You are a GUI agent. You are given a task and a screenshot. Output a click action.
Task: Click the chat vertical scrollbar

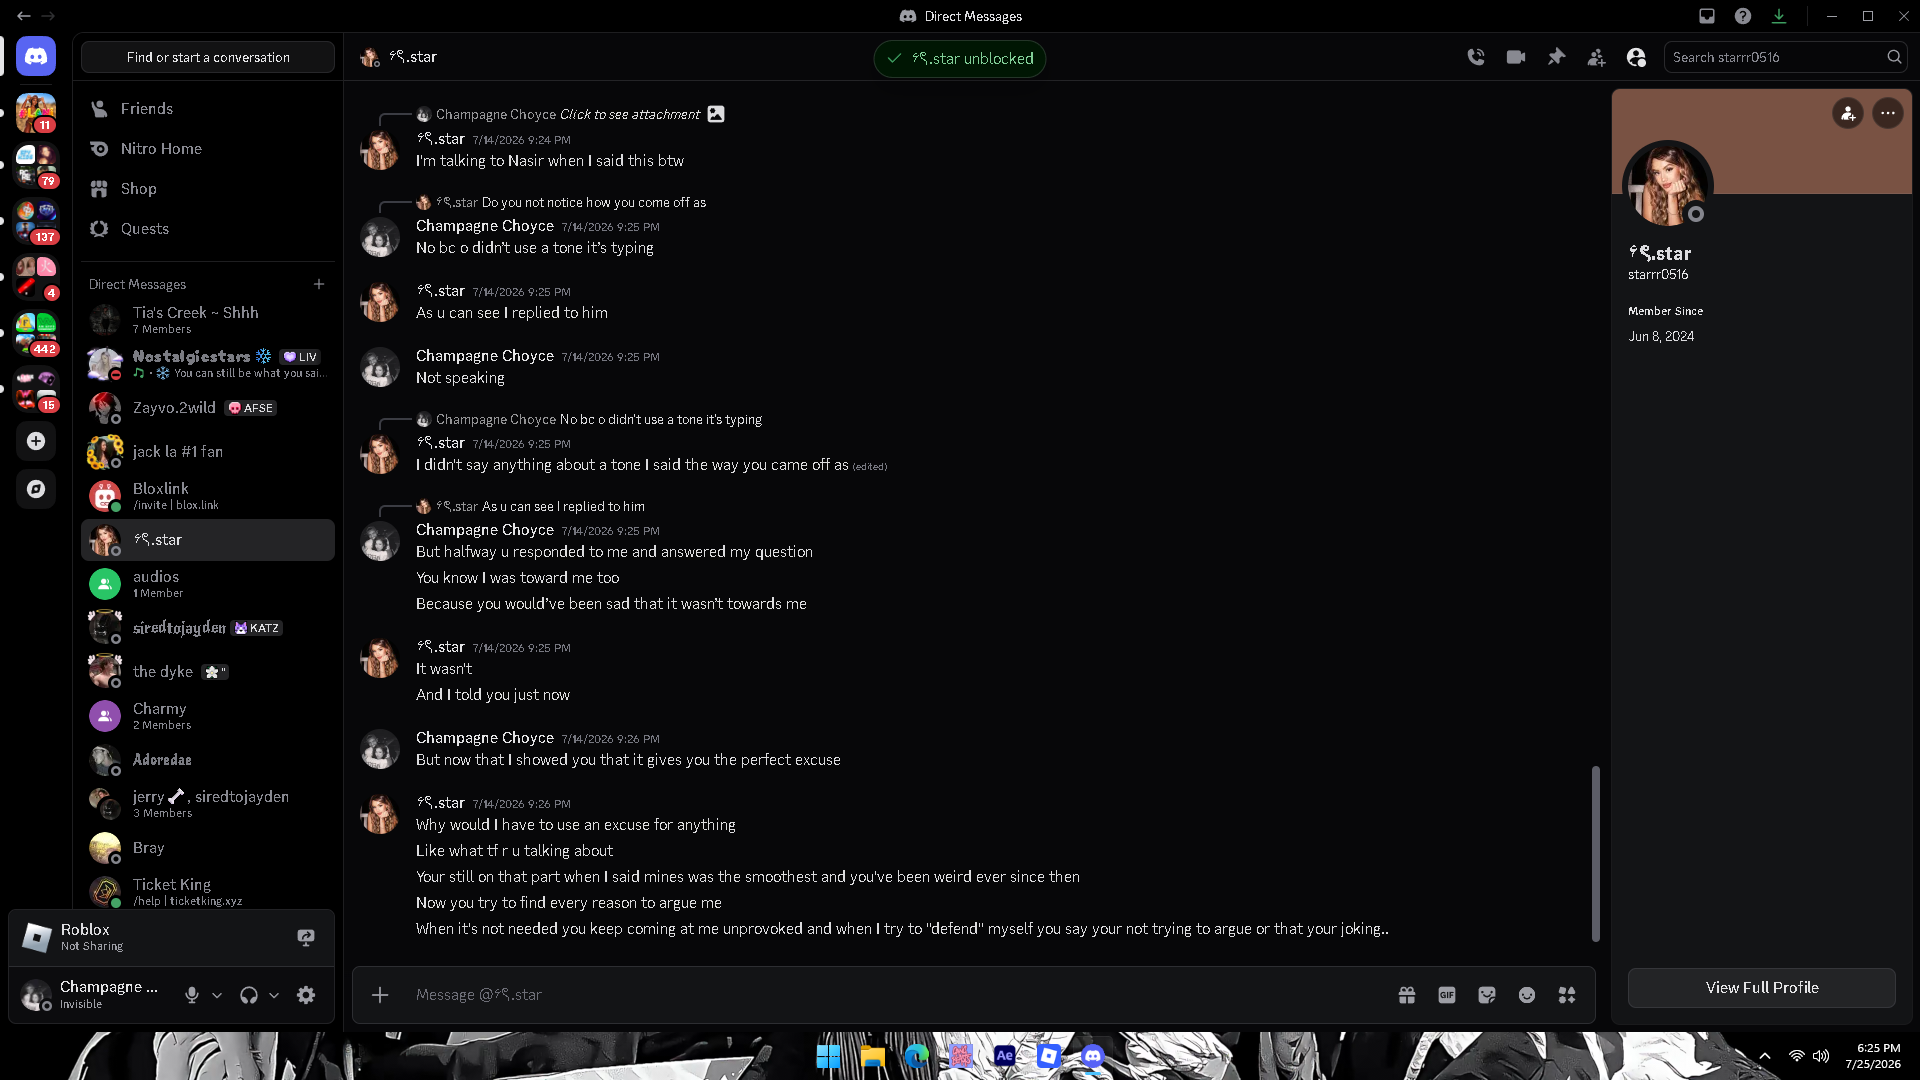[1595, 854]
